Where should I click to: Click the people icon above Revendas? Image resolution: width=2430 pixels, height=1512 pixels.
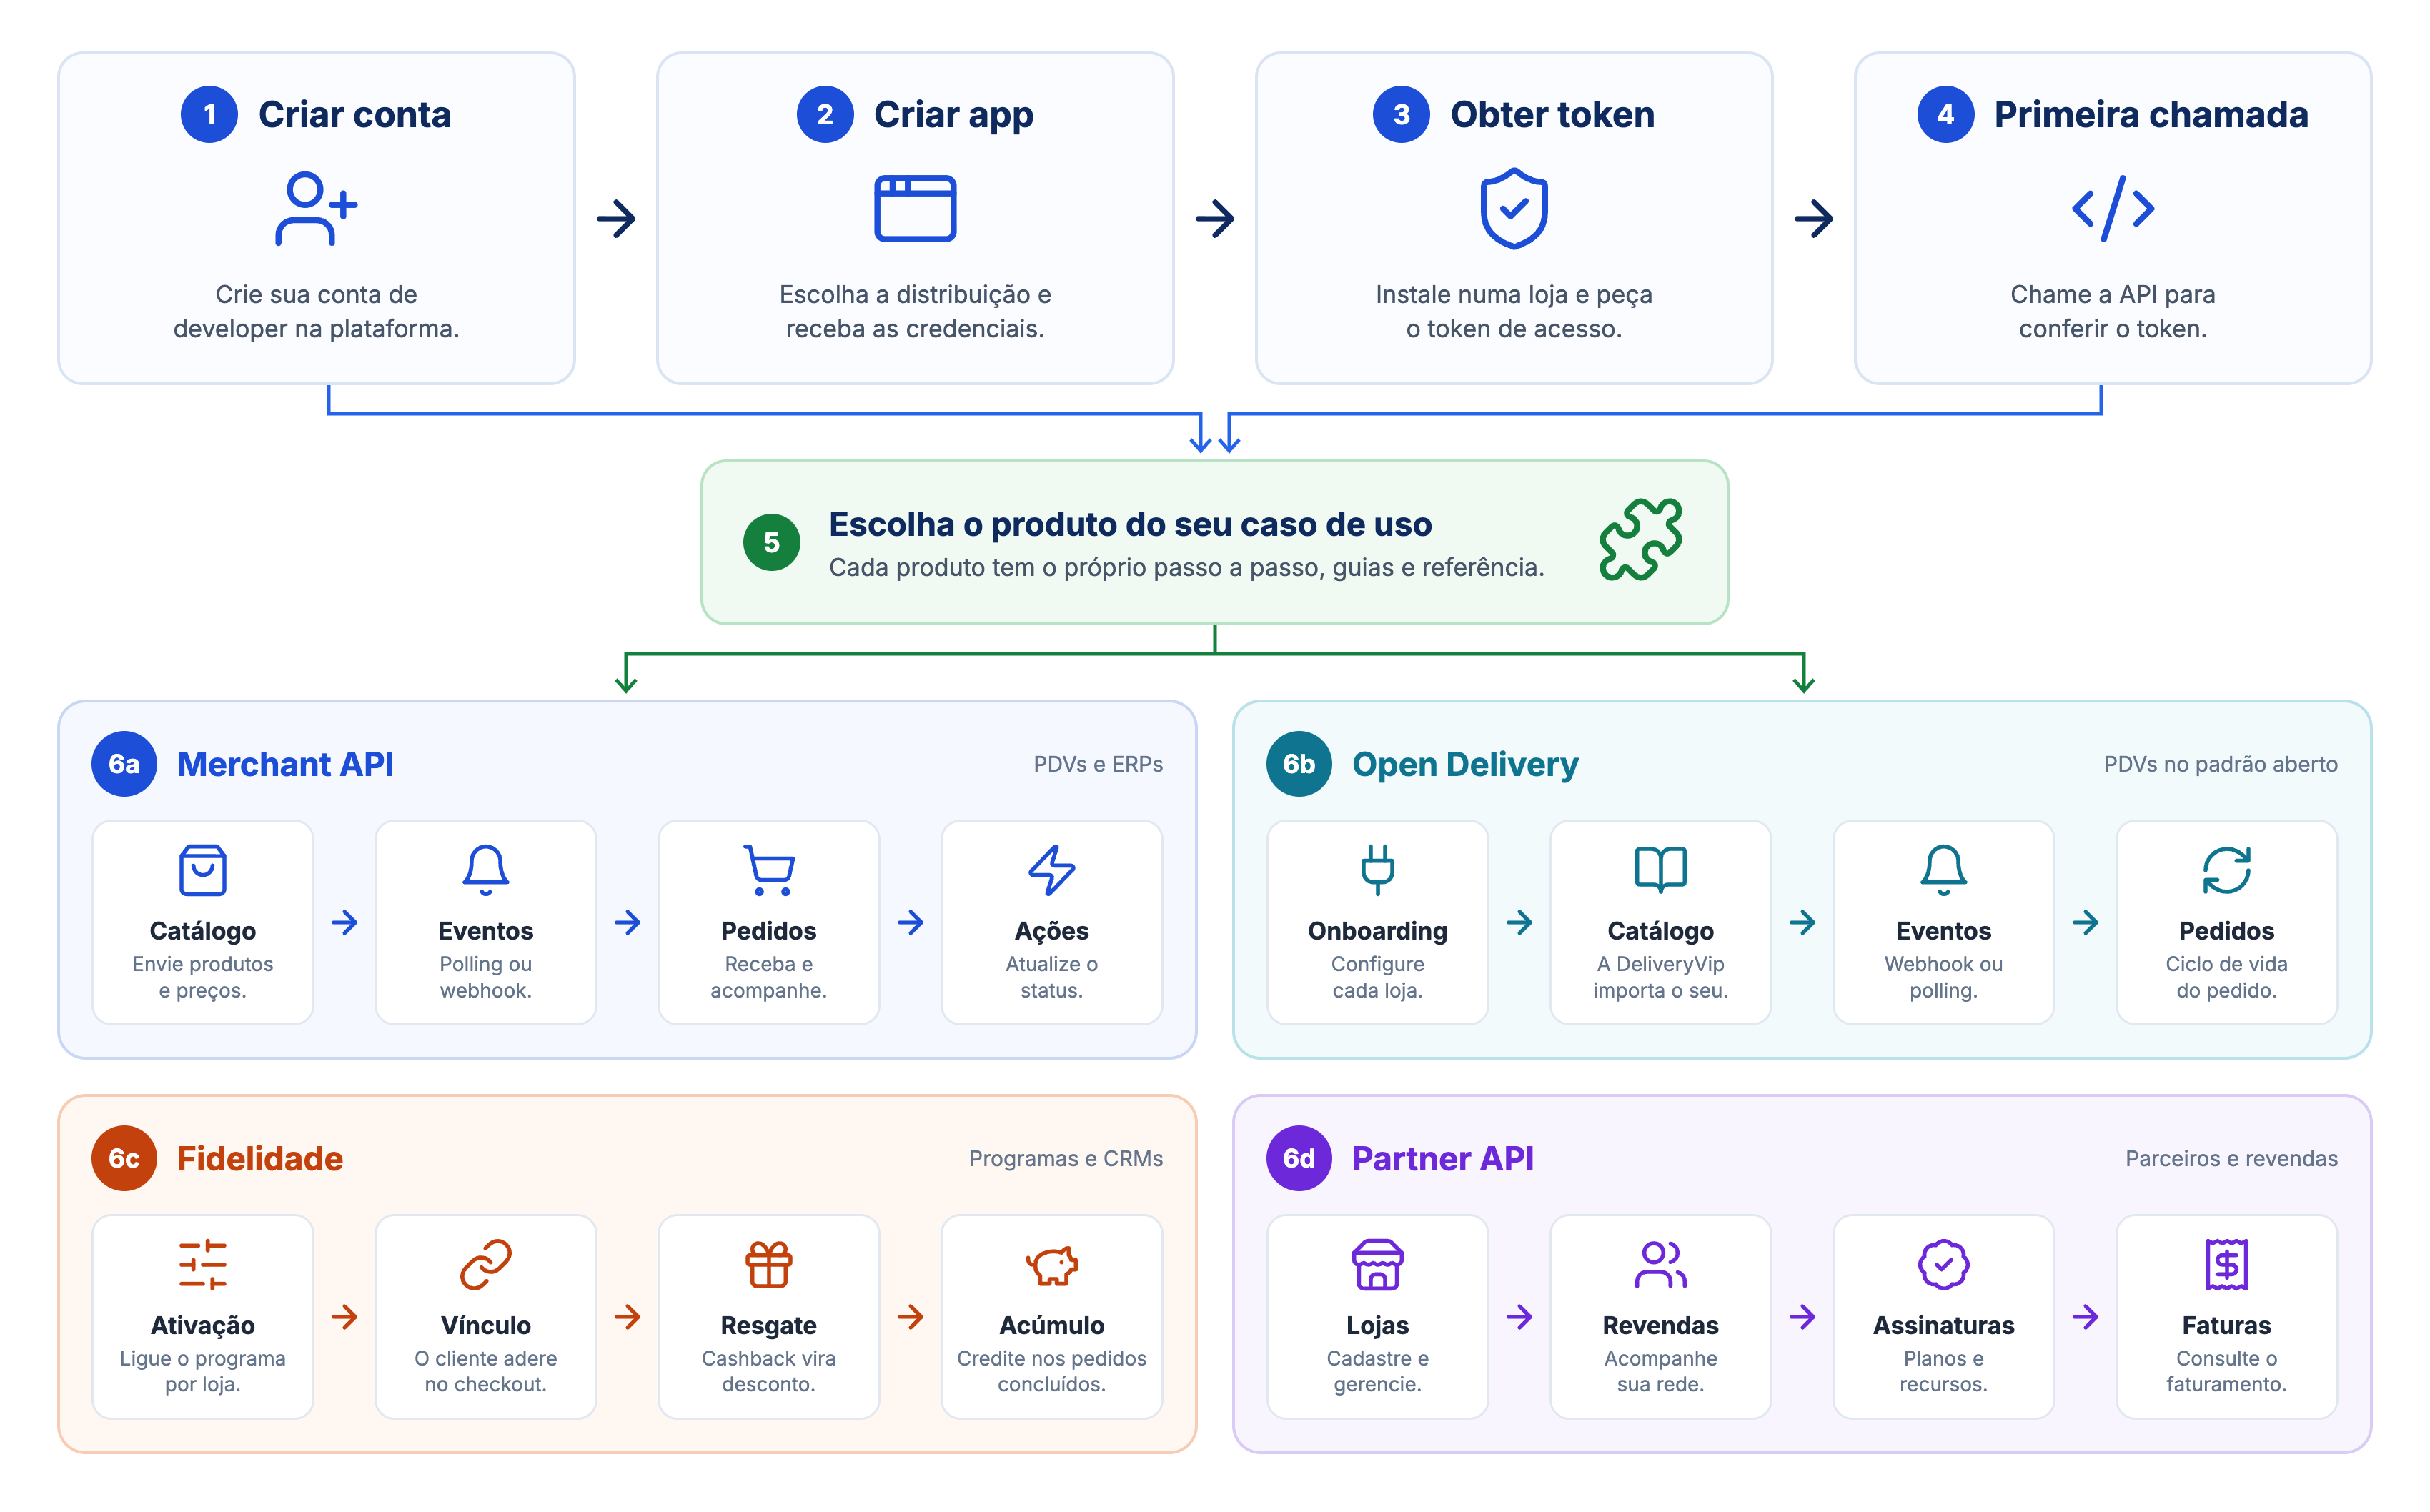pyautogui.click(x=1660, y=1264)
